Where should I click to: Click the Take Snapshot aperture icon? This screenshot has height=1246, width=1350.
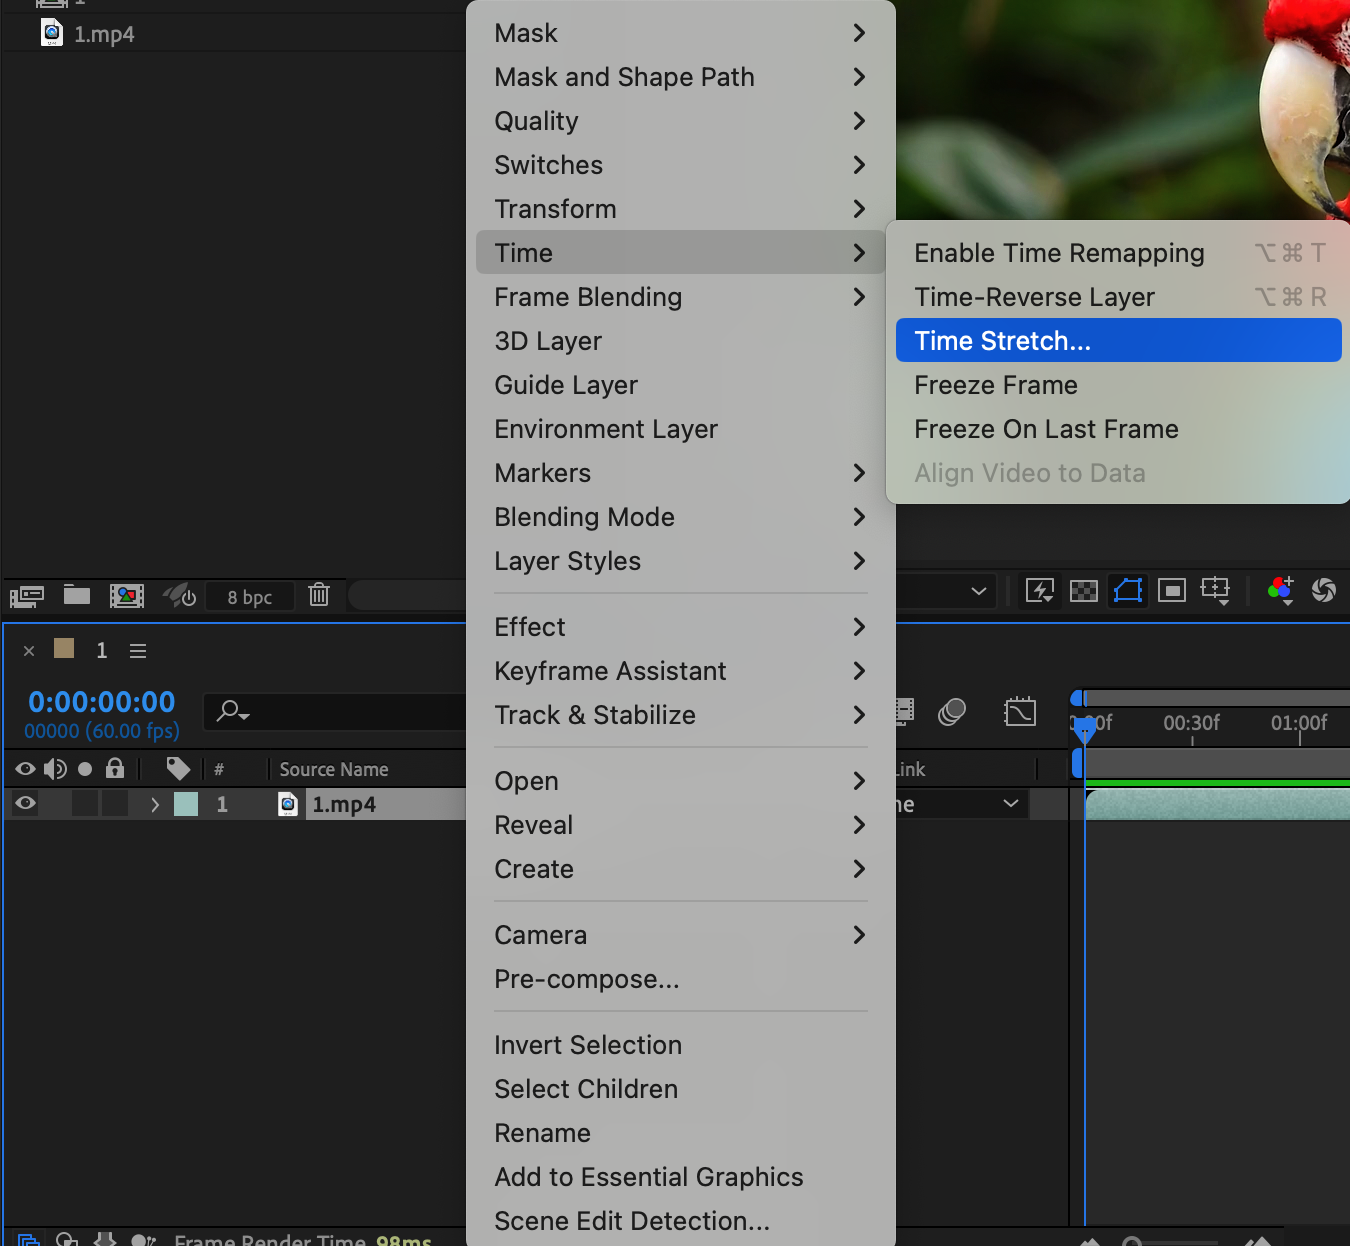[1323, 590]
